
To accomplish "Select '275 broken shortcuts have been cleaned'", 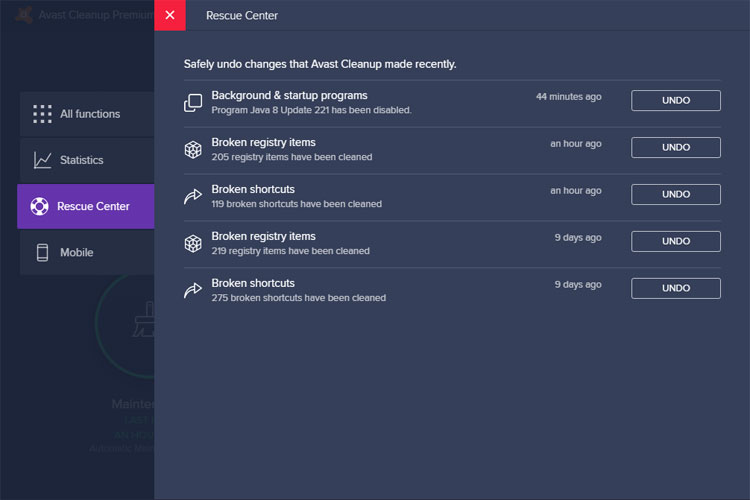I will point(298,298).
